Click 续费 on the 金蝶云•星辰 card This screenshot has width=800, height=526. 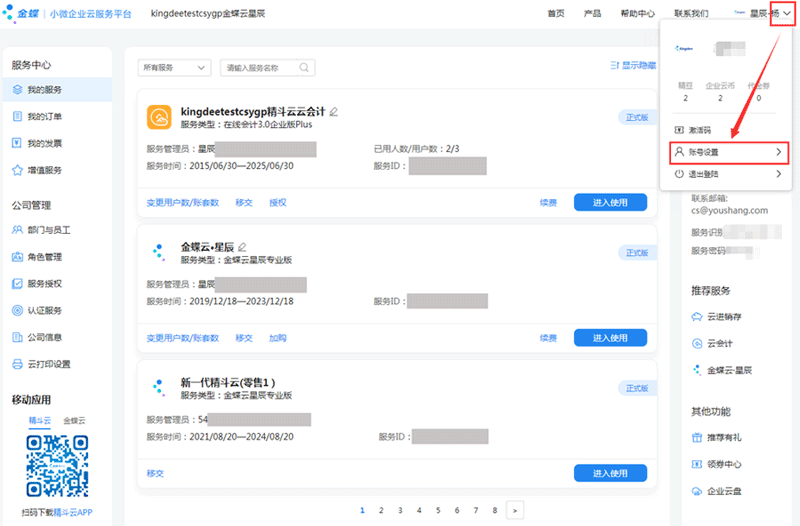548,338
